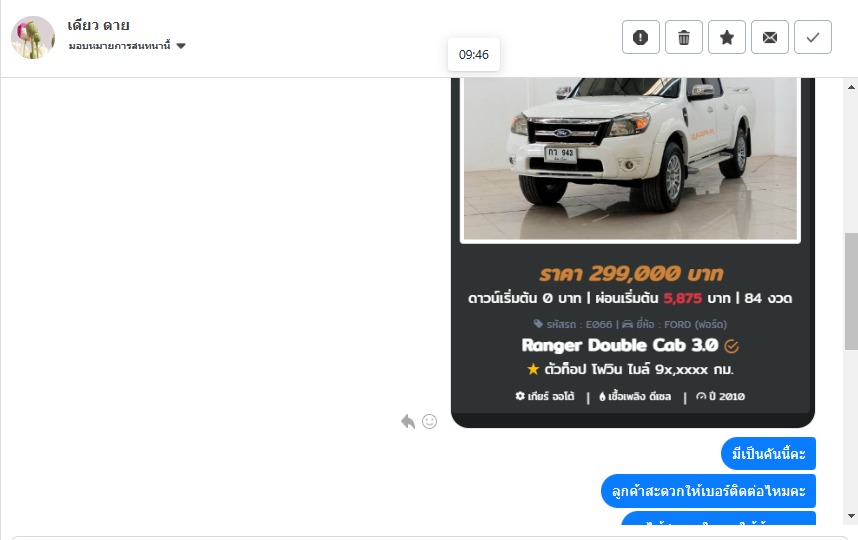Reply to the car card message
858x540 pixels.
pos(408,421)
